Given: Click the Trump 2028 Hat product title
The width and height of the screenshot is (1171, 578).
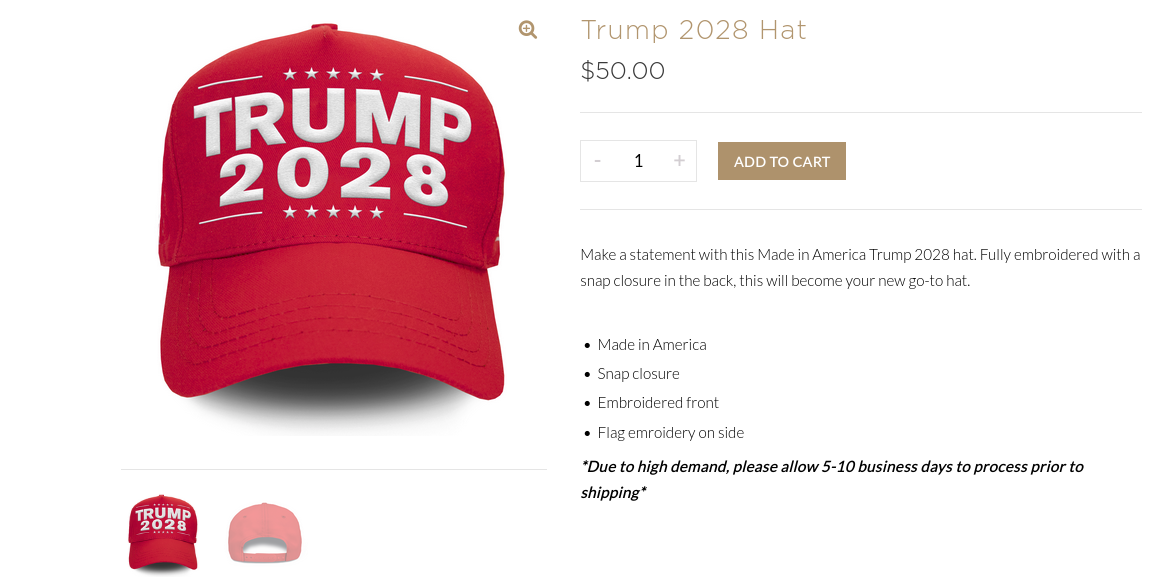Looking at the screenshot, I should point(694,30).
